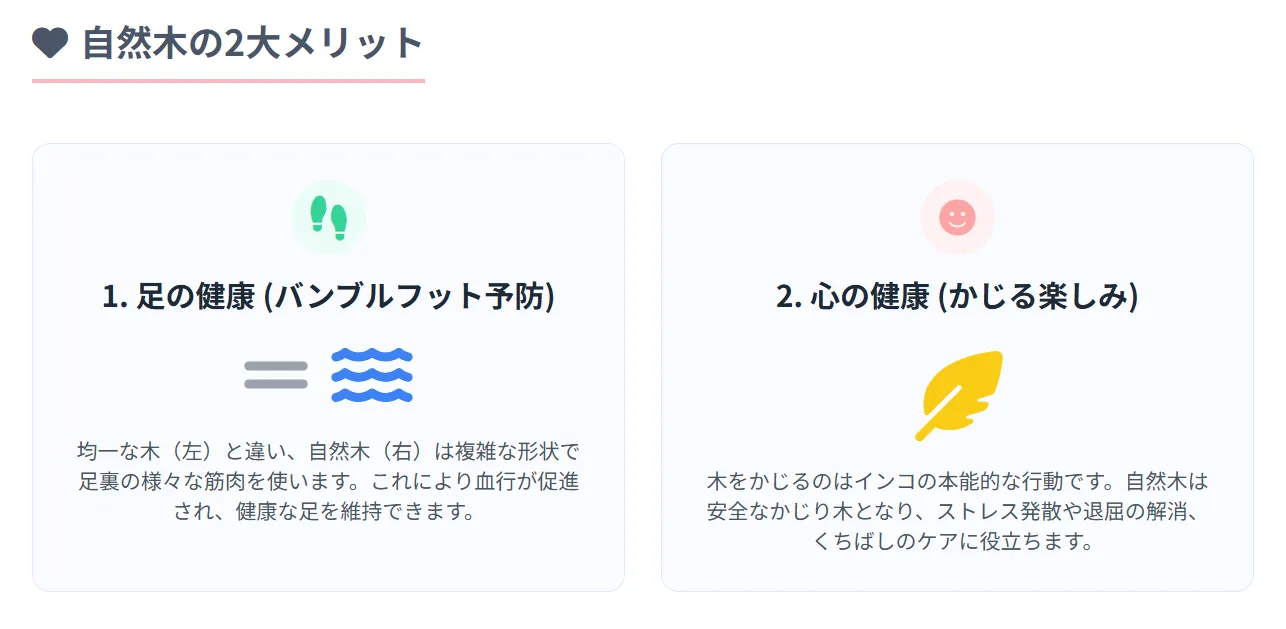
Task: Click the pink underline below the section heading
Action: (x=228, y=80)
